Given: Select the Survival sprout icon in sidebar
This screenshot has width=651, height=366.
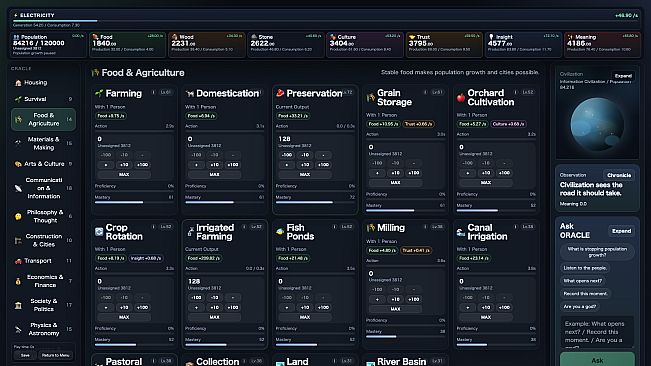Looking at the screenshot, I should [18, 99].
